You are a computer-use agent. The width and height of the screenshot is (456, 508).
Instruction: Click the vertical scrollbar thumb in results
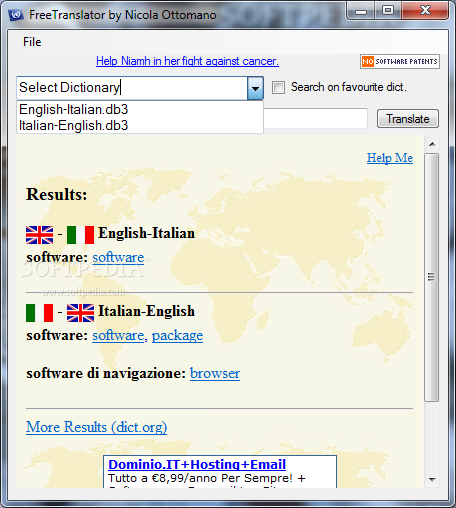point(432,277)
